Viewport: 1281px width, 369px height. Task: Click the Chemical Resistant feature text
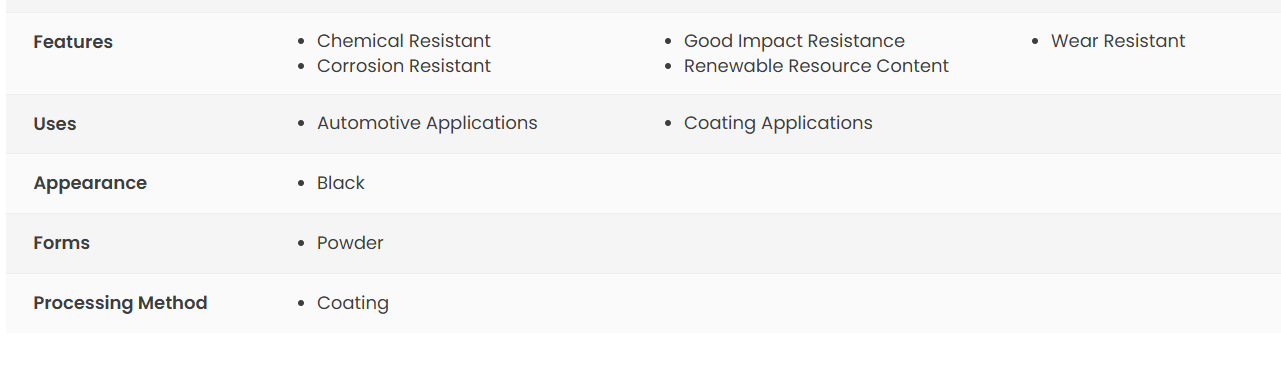point(404,41)
